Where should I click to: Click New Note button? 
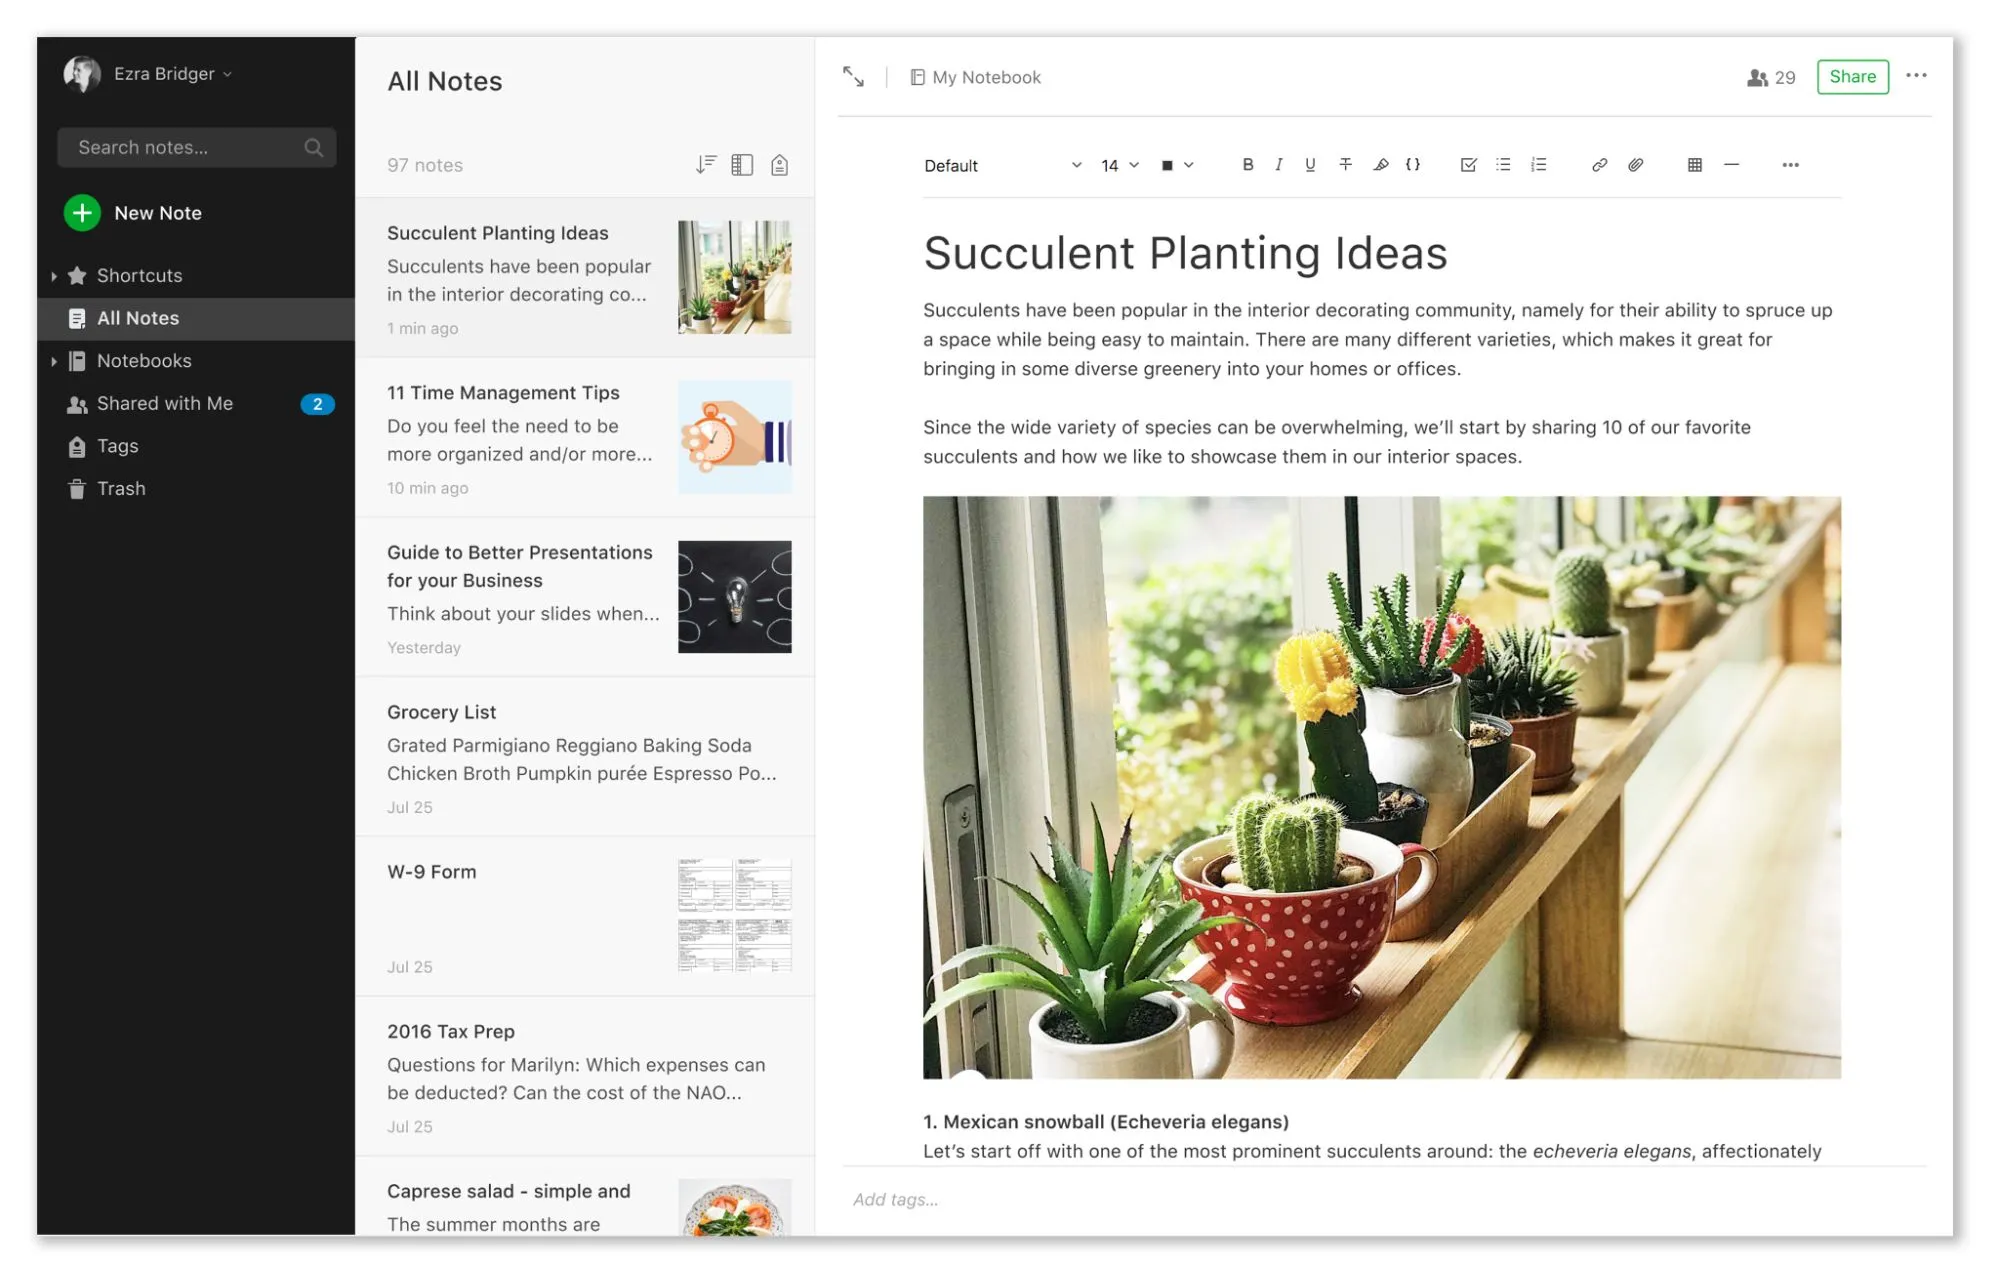(x=131, y=211)
